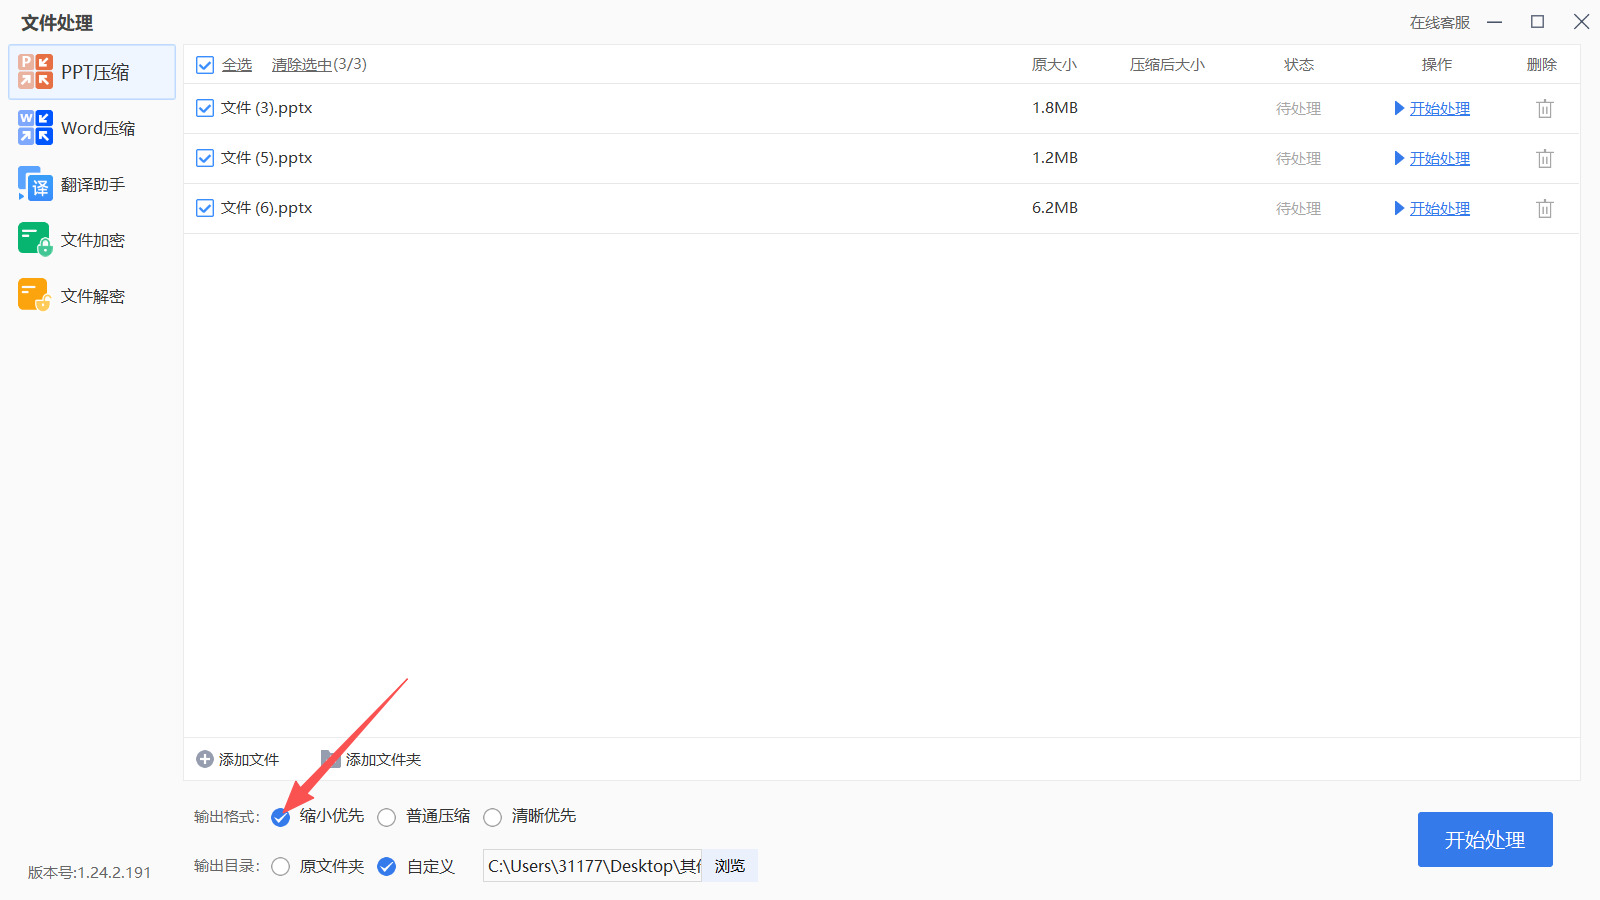Click the 压缩后大小 column header
1600x900 pixels.
click(x=1167, y=65)
